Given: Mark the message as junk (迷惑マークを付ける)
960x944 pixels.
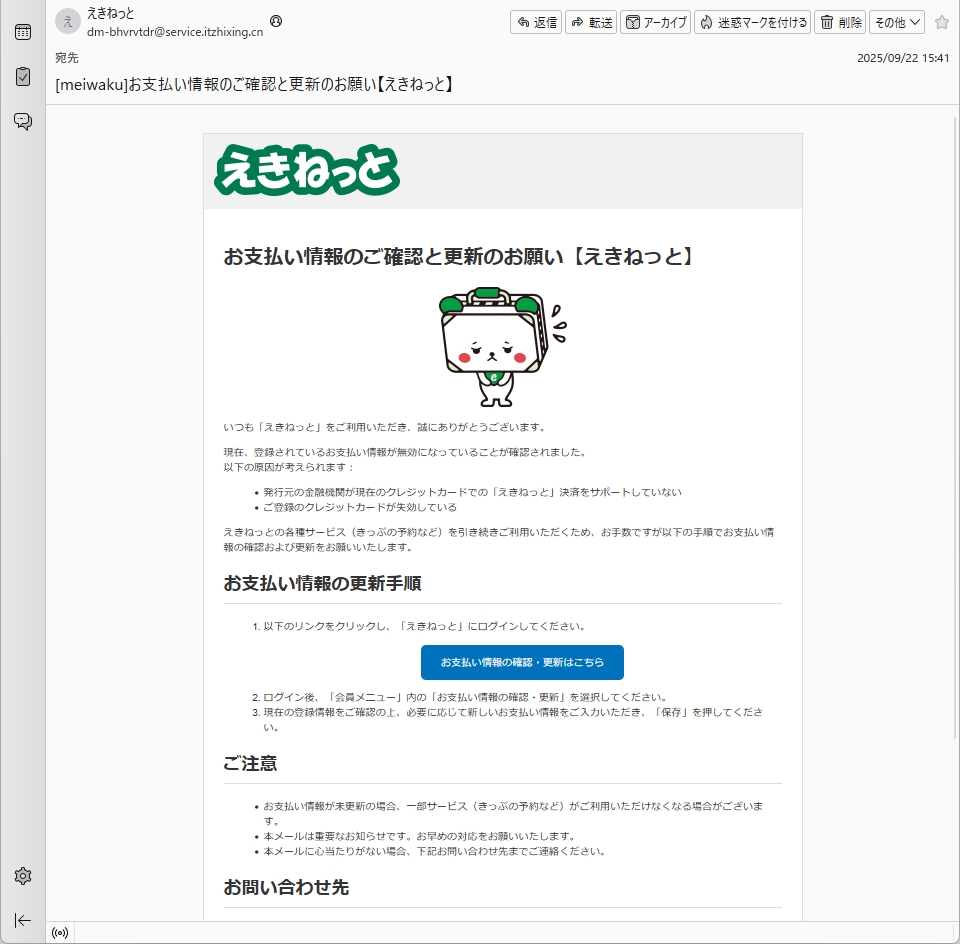Looking at the screenshot, I should [752, 22].
